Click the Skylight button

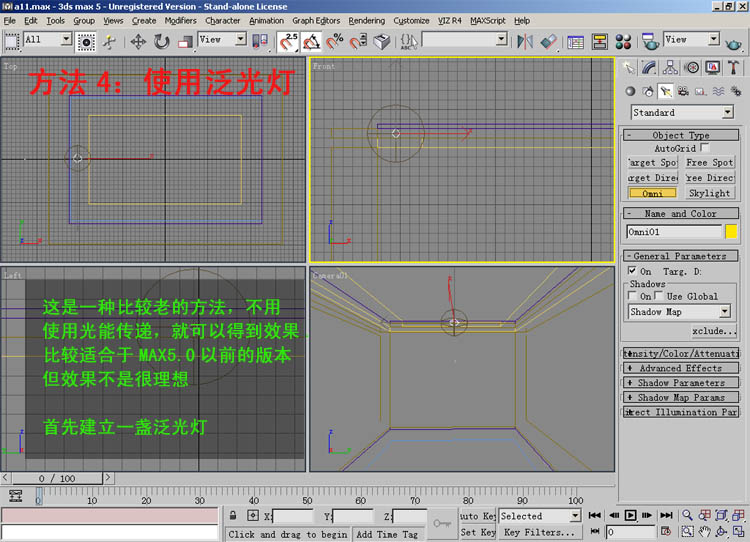[x=709, y=193]
